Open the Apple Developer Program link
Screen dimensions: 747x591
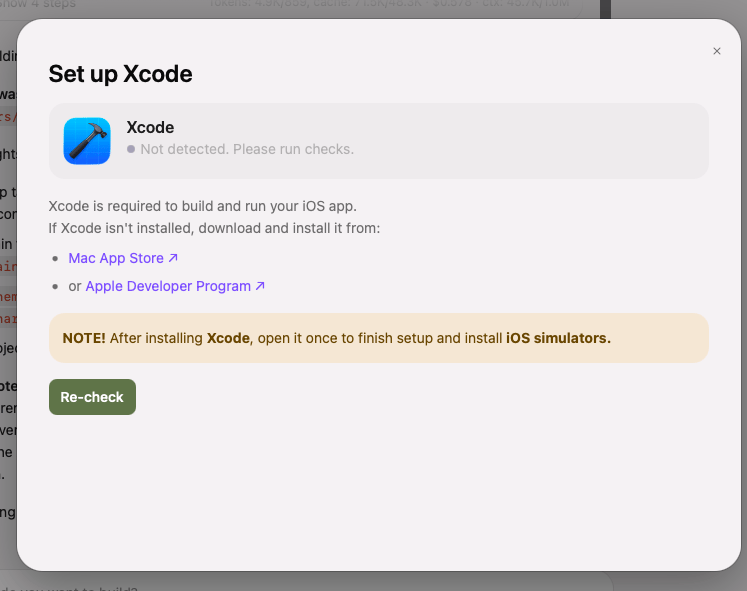click(175, 286)
